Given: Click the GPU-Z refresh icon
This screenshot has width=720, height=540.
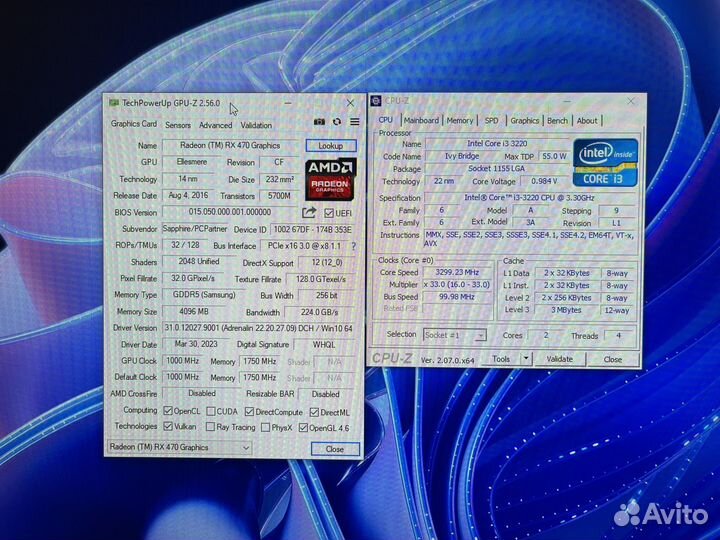Looking at the screenshot, I should (337, 122).
